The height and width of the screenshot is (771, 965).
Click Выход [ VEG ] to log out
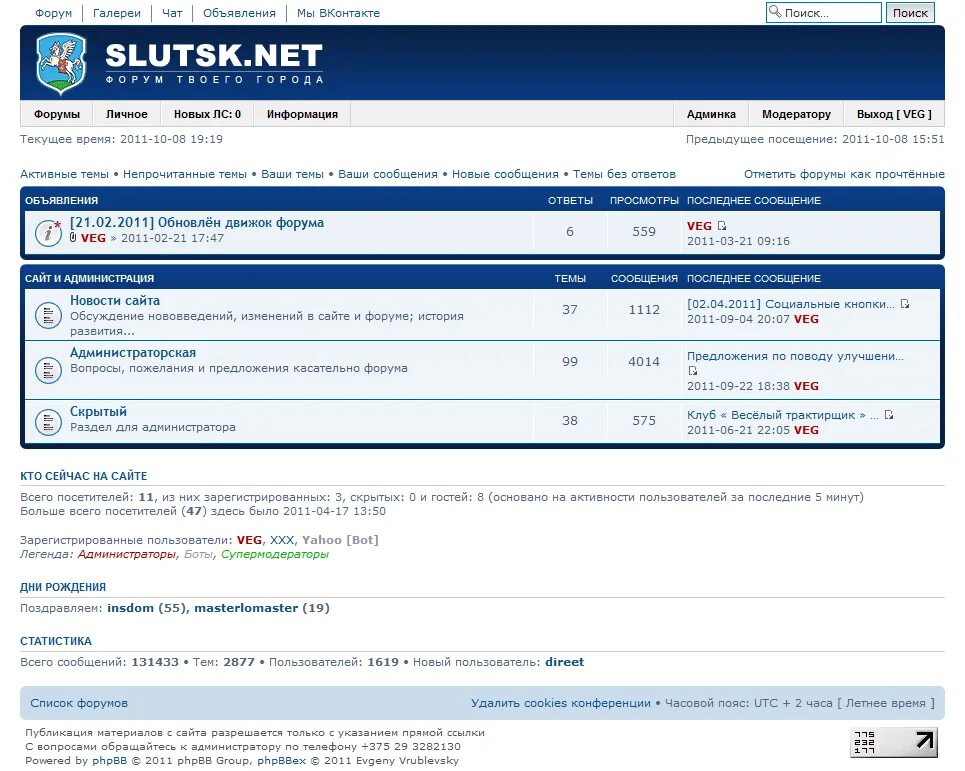coord(894,114)
